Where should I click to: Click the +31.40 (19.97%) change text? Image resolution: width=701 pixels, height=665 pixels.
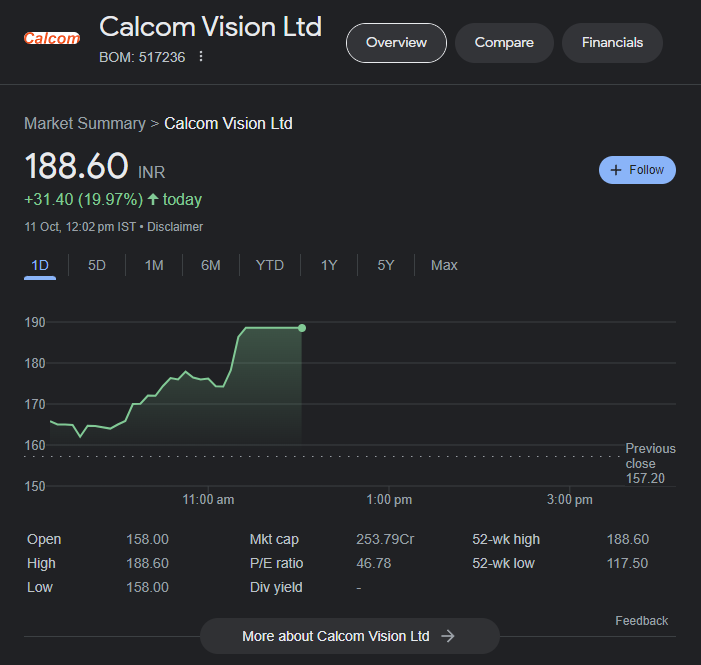(84, 199)
